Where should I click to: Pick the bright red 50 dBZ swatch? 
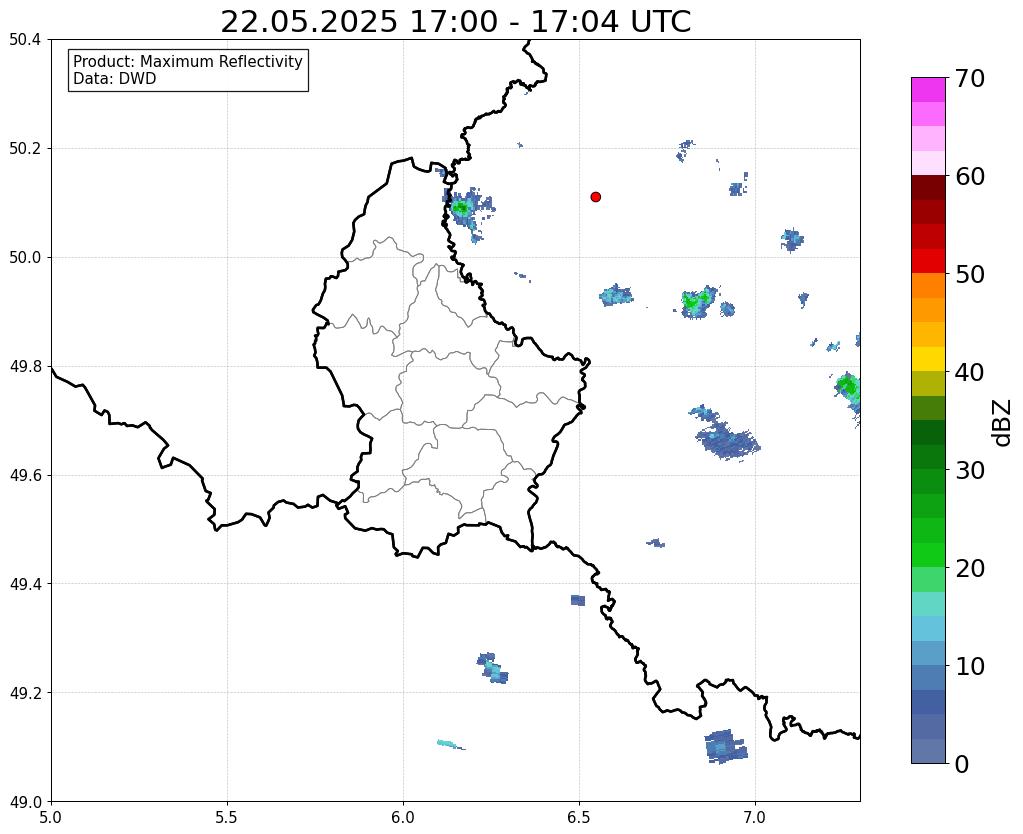pos(928,261)
